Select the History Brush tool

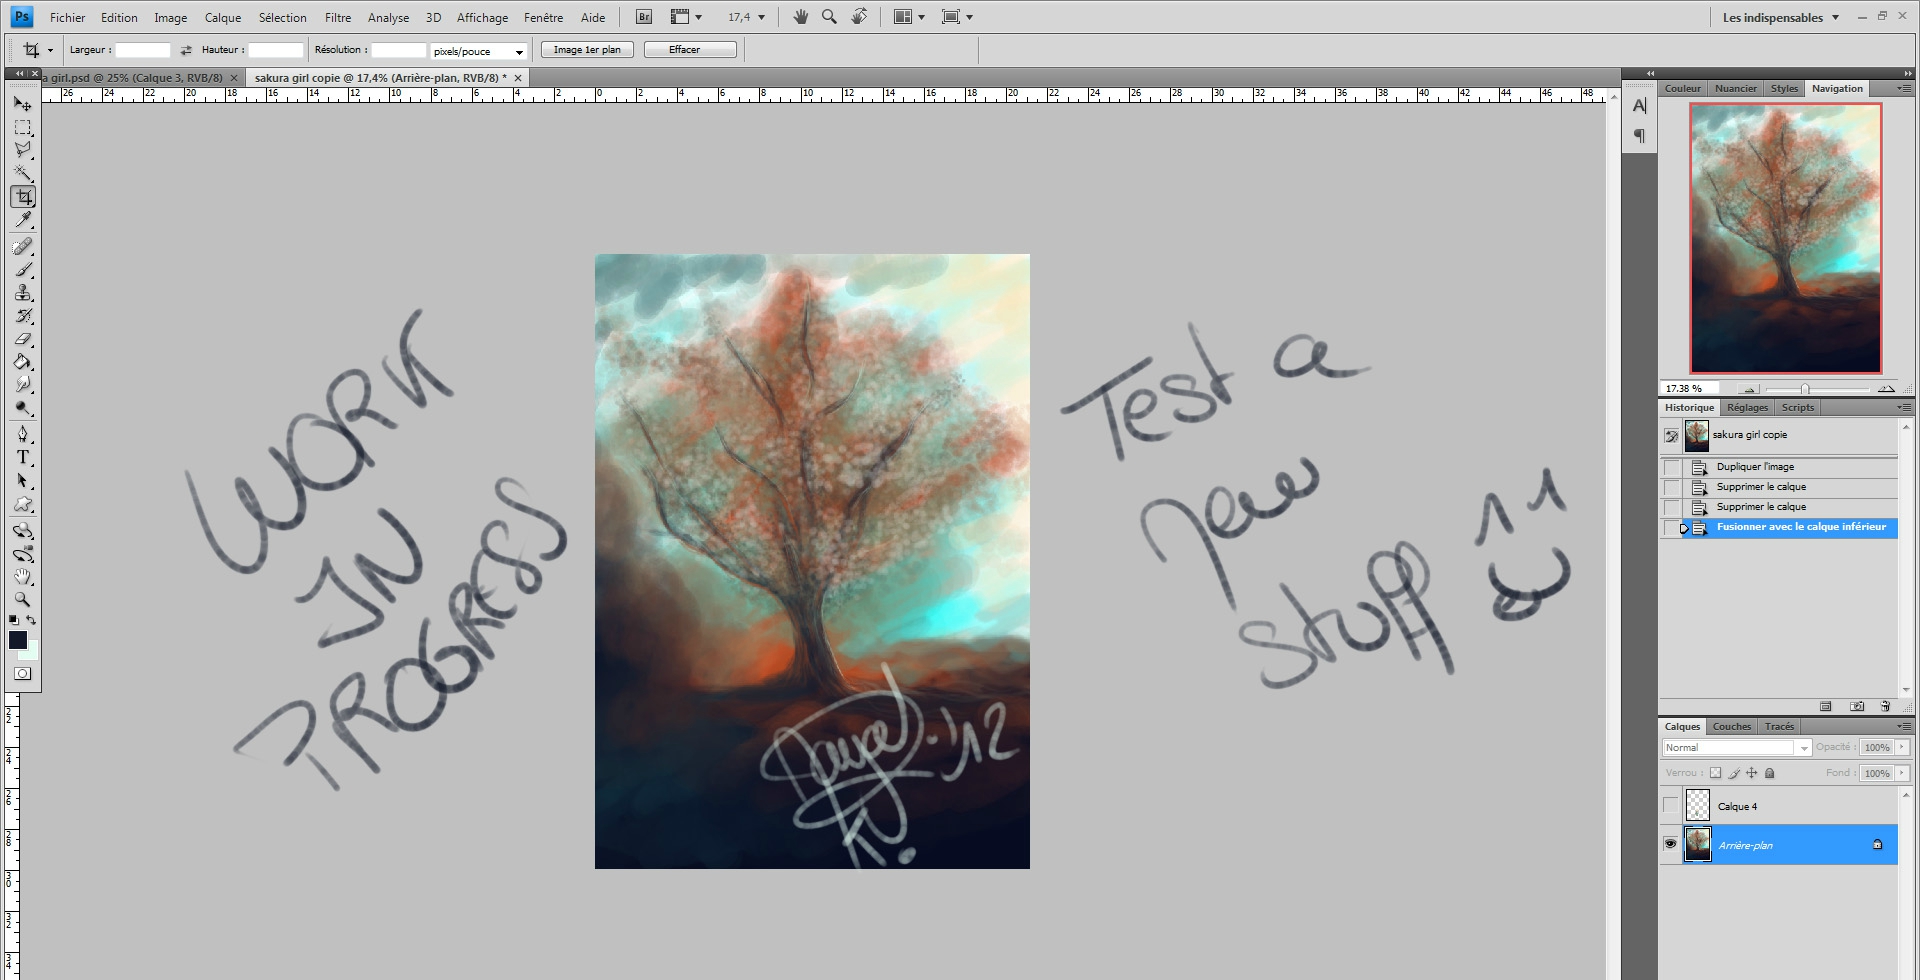coord(23,316)
